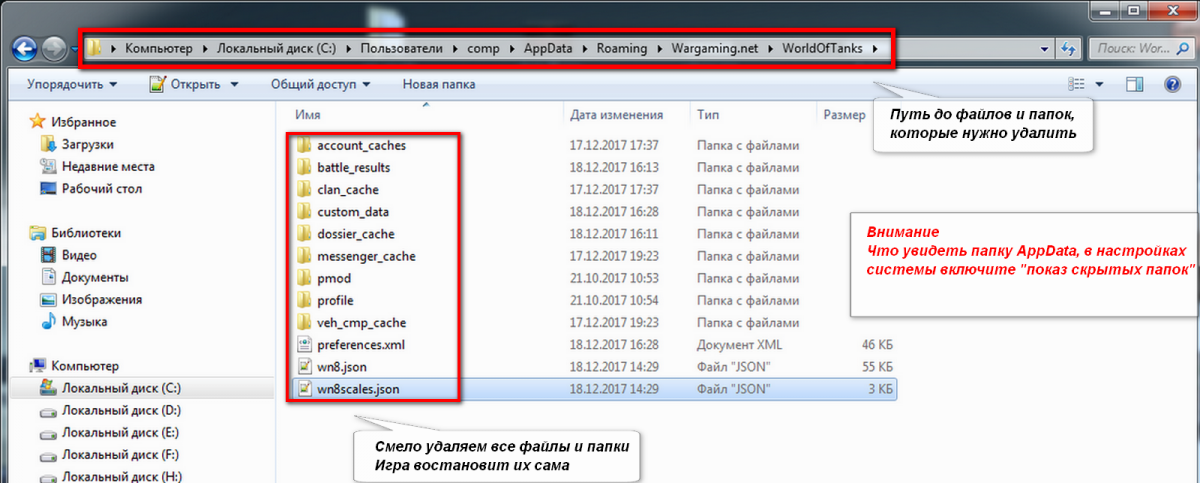Select the veh_cmp_cache folder icon
Screen dimensions: 1200x483
[305, 322]
